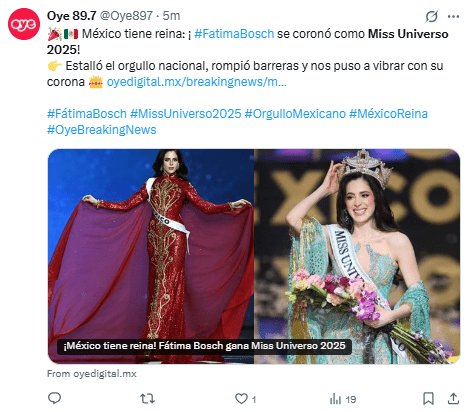Like the tweet with heart icon
Viewport: 469px width, 412px height.
click(x=245, y=399)
